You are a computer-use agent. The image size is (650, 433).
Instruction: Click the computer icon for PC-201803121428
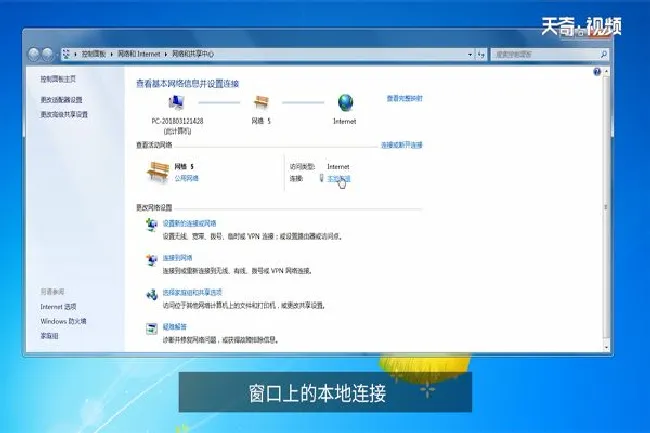pyautogui.click(x=176, y=102)
